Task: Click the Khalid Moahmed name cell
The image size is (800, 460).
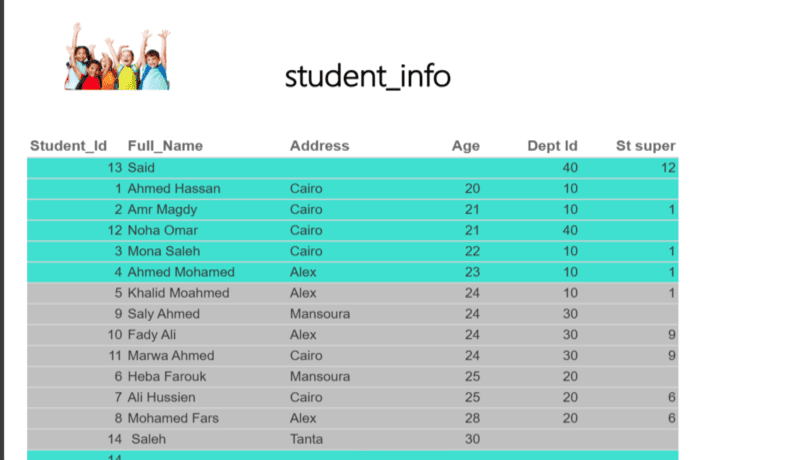Action: pyautogui.click(x=178, y=293)
